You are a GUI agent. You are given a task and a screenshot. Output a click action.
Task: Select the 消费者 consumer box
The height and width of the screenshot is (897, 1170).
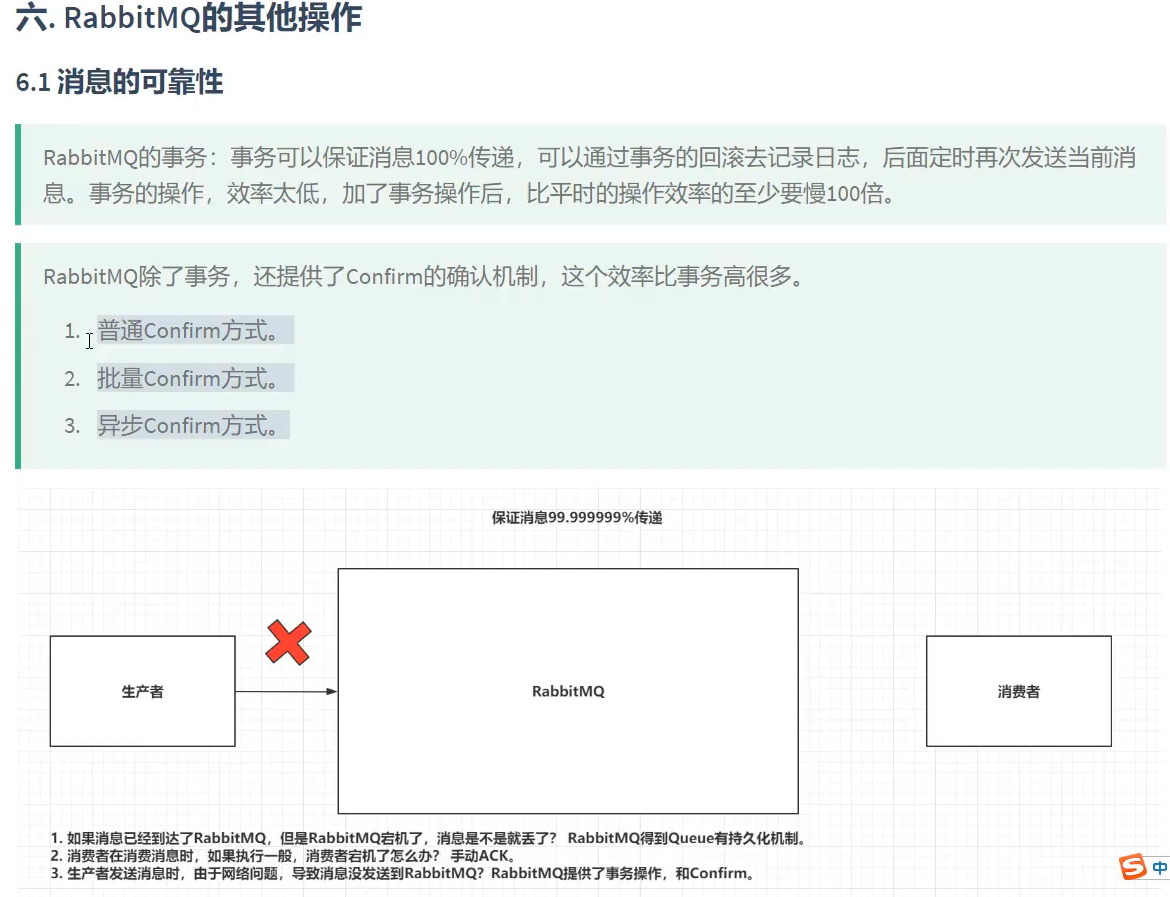point(1018,691)
